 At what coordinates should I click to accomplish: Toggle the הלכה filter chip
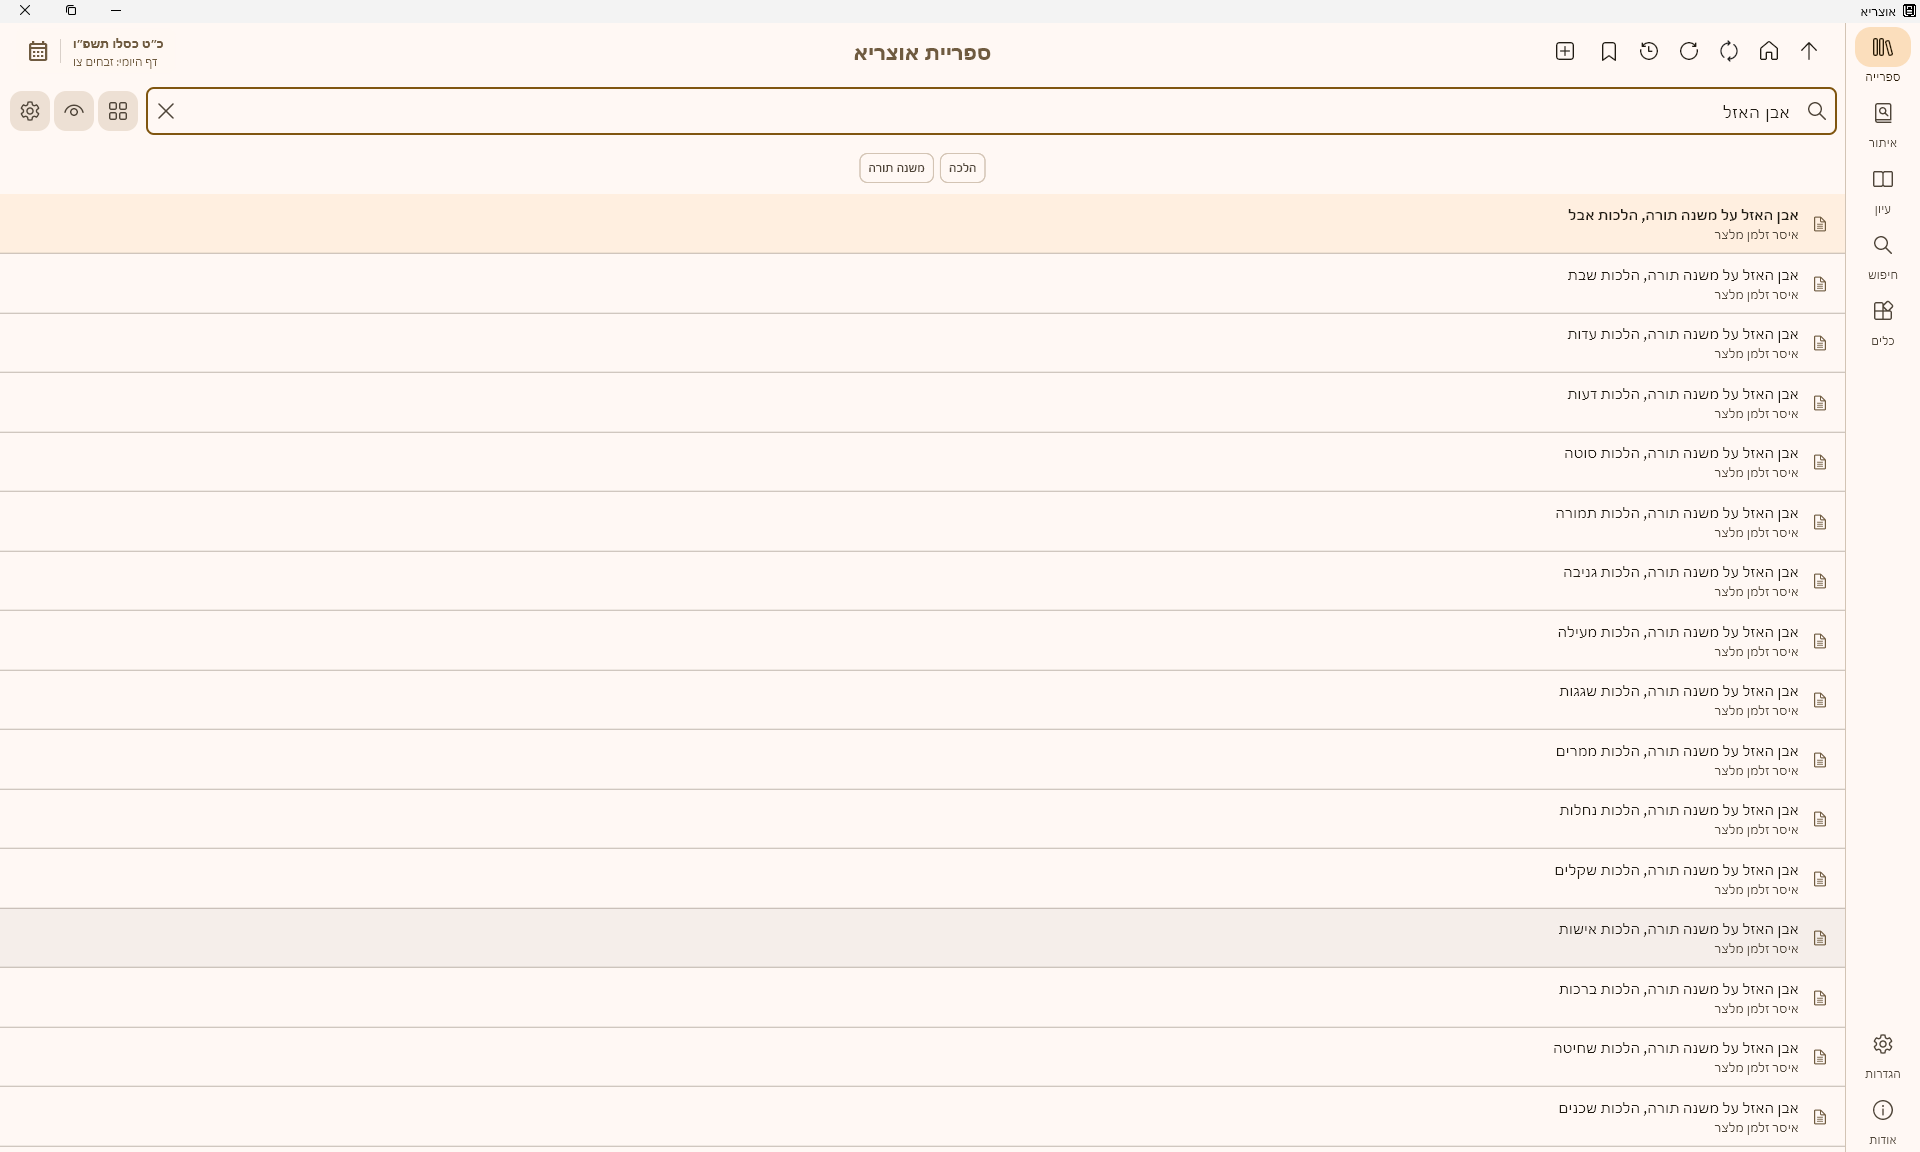tap(962, 168)
